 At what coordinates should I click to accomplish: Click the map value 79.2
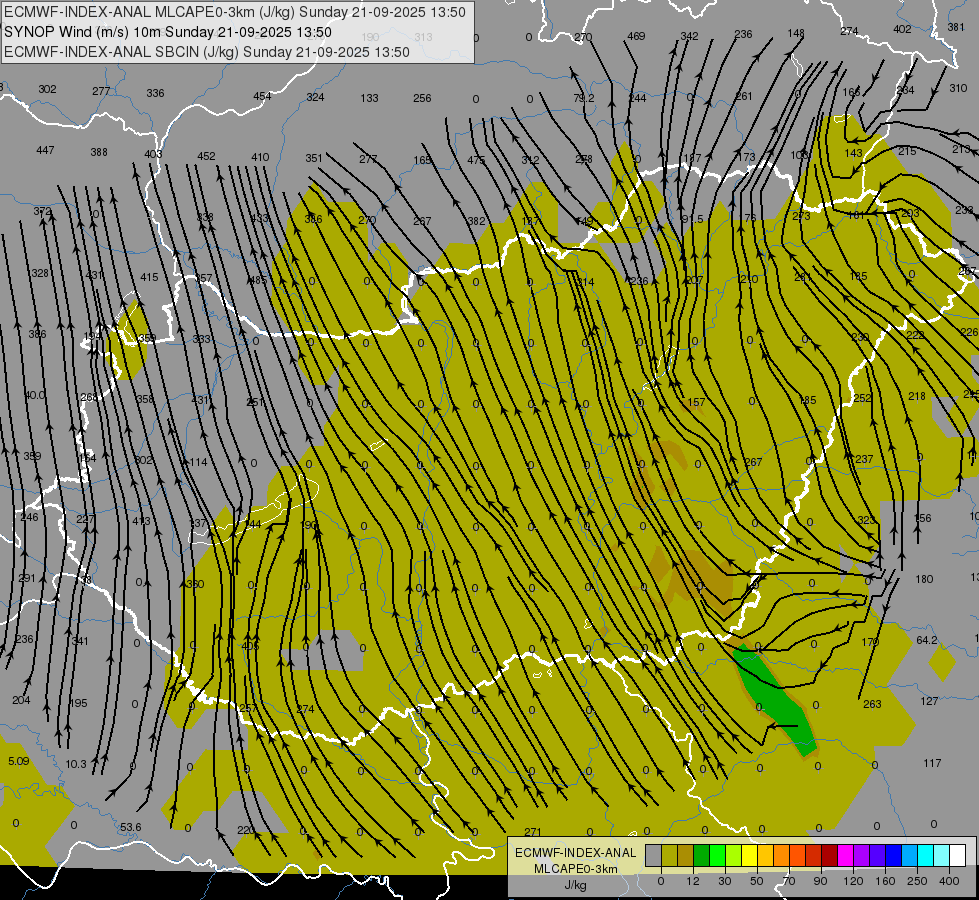pyautogui.click(x=583, y=98)
